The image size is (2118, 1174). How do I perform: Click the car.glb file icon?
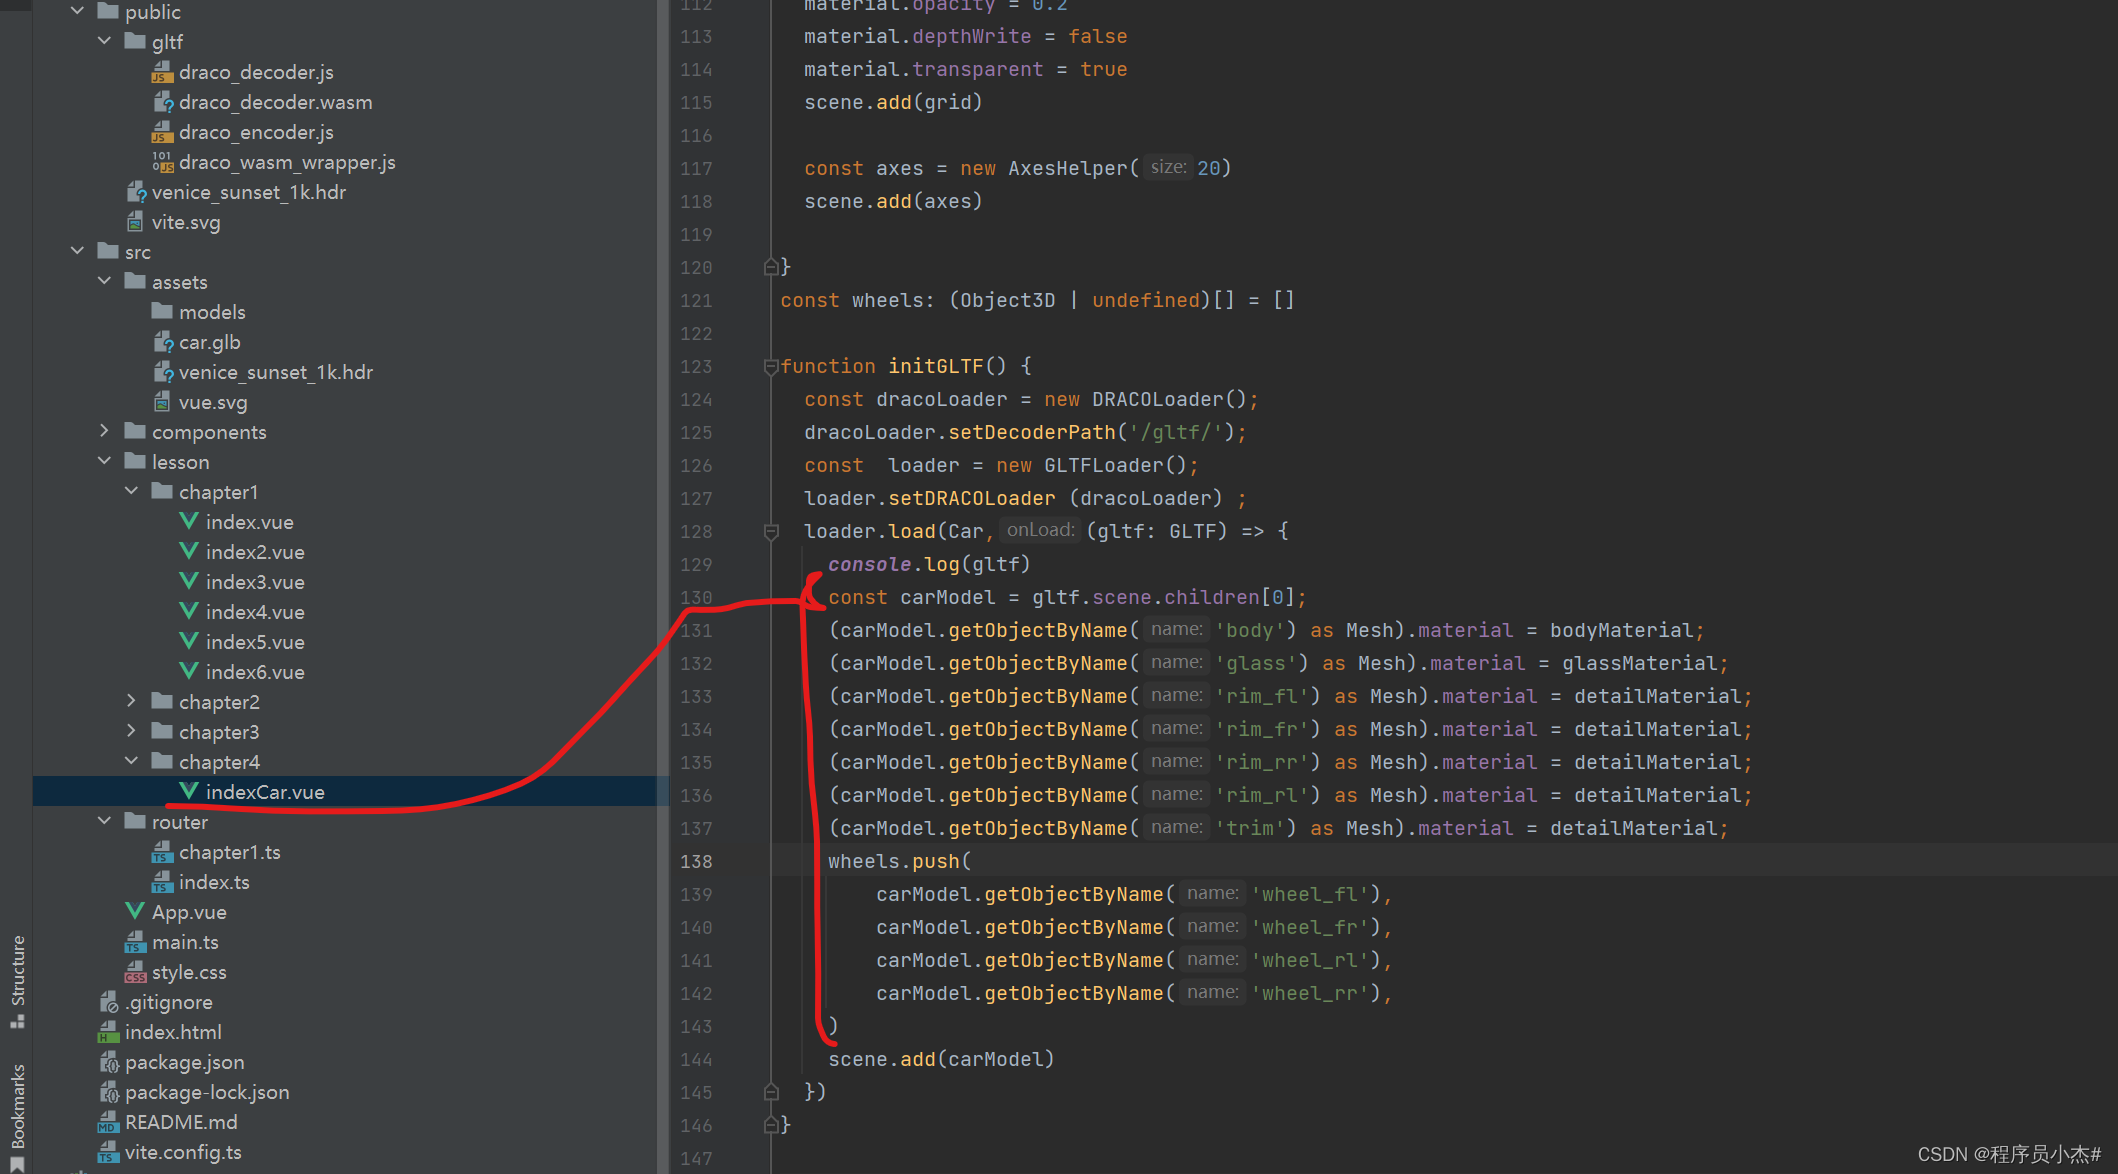[x=163, y=342]
